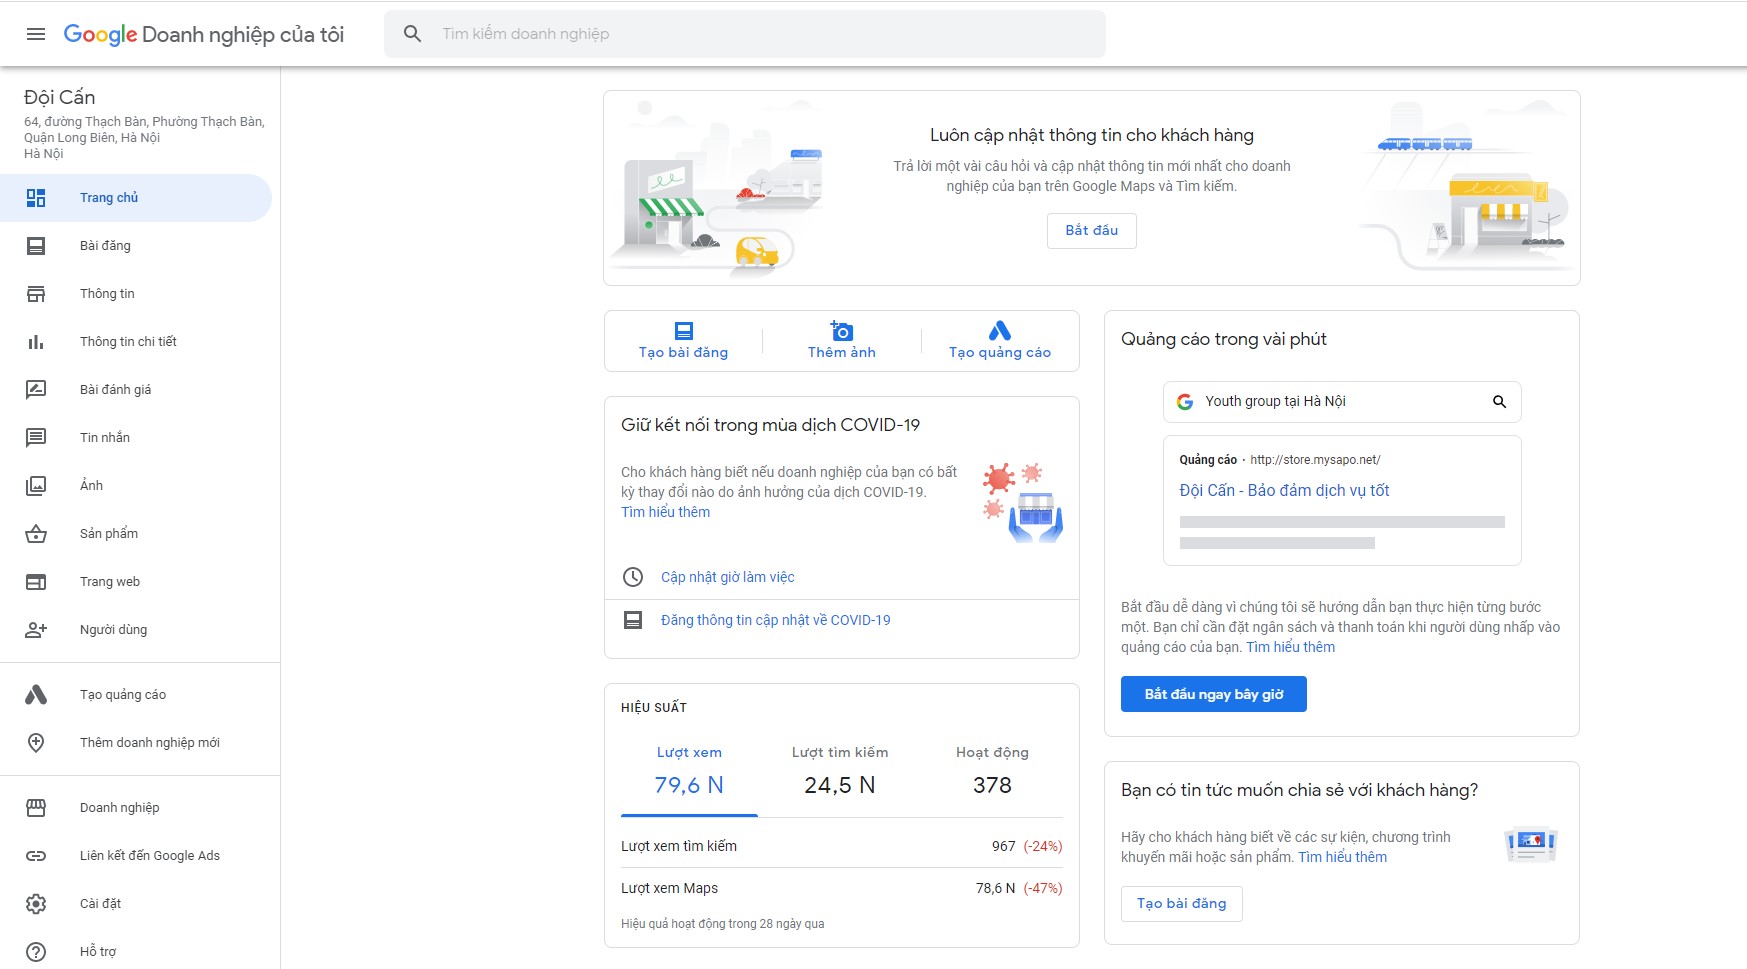Click the Bài đánh giá review icon
This screenshot has height=969, width=1747.
[36, 390]
